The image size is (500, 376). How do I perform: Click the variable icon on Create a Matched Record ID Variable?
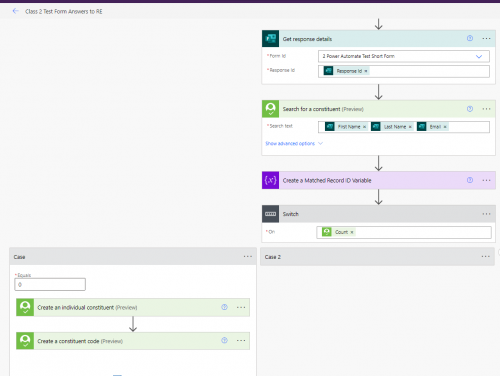(x=270, y=180)
